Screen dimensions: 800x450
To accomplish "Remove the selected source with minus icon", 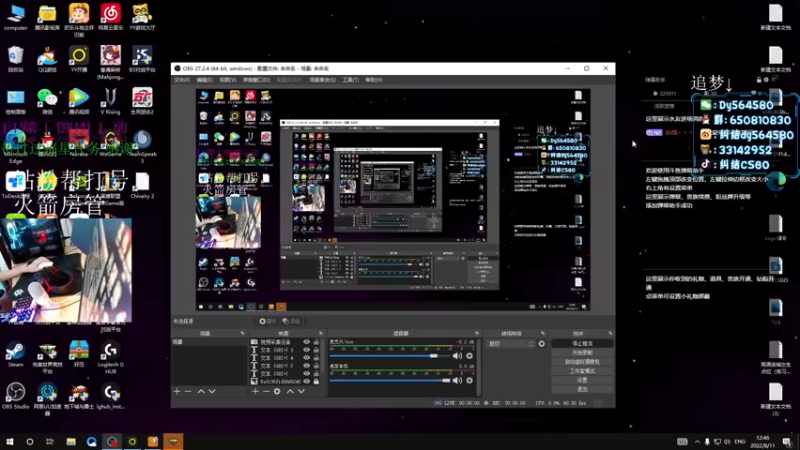I will point(266,391).
